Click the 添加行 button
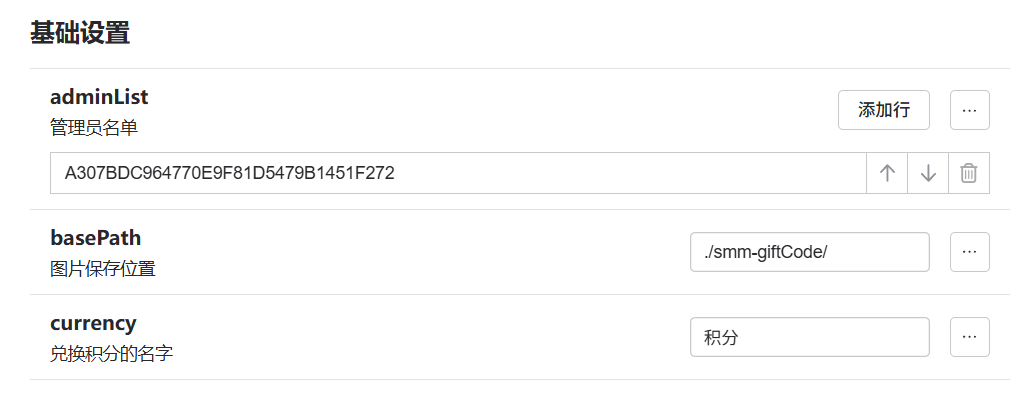The image size is (1033, 405). (883, 110)
